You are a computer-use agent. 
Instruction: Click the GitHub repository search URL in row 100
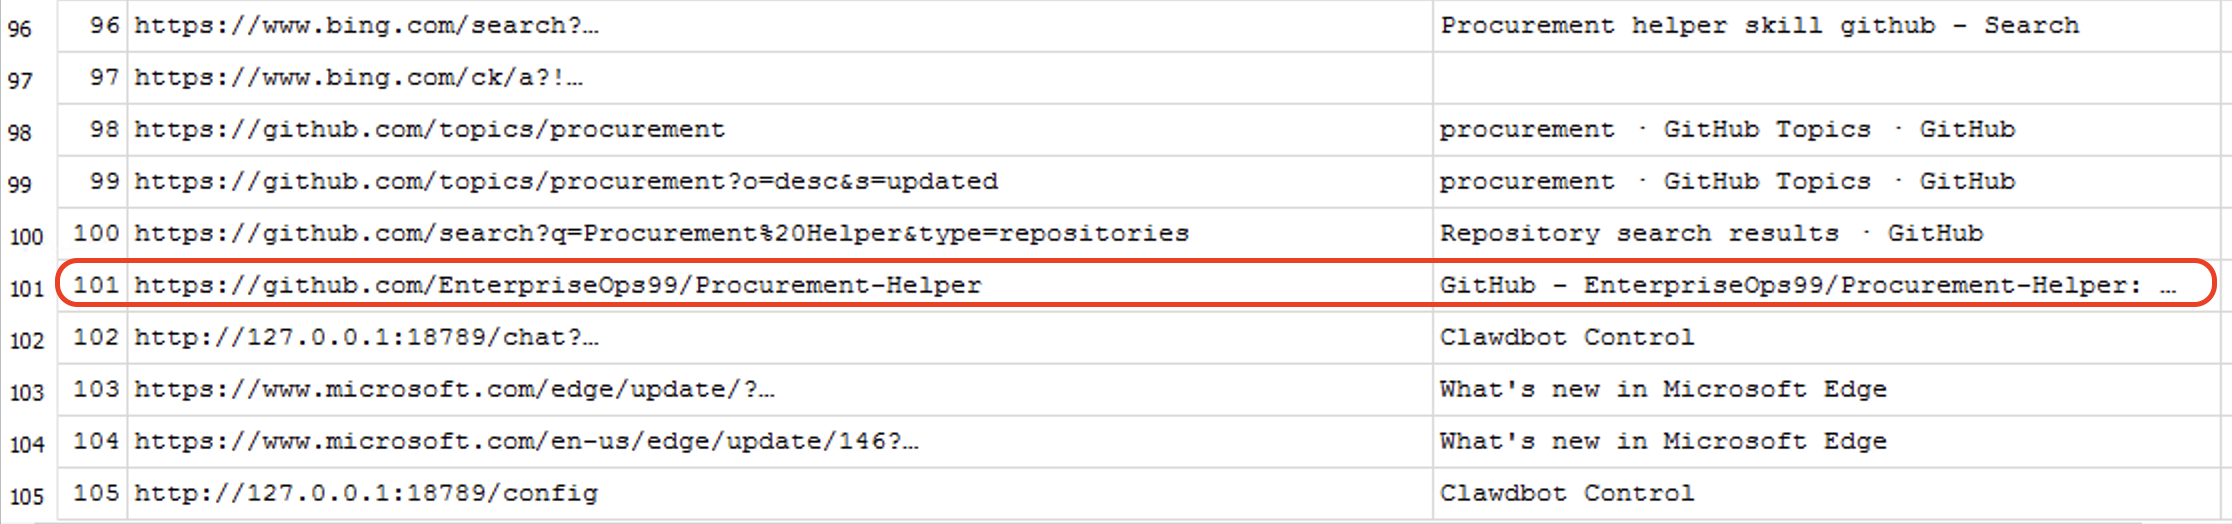tap(661, 234)
